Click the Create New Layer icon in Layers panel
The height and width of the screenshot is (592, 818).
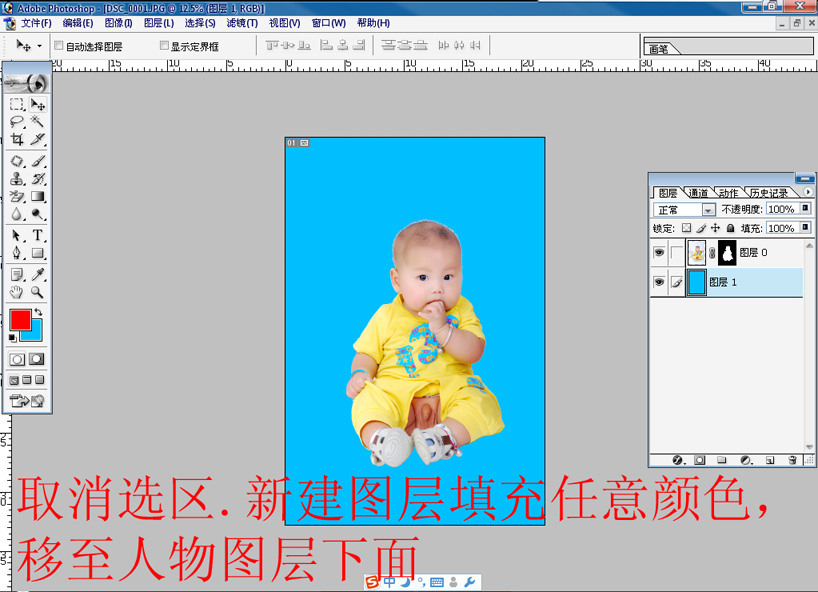coord(769,459)
